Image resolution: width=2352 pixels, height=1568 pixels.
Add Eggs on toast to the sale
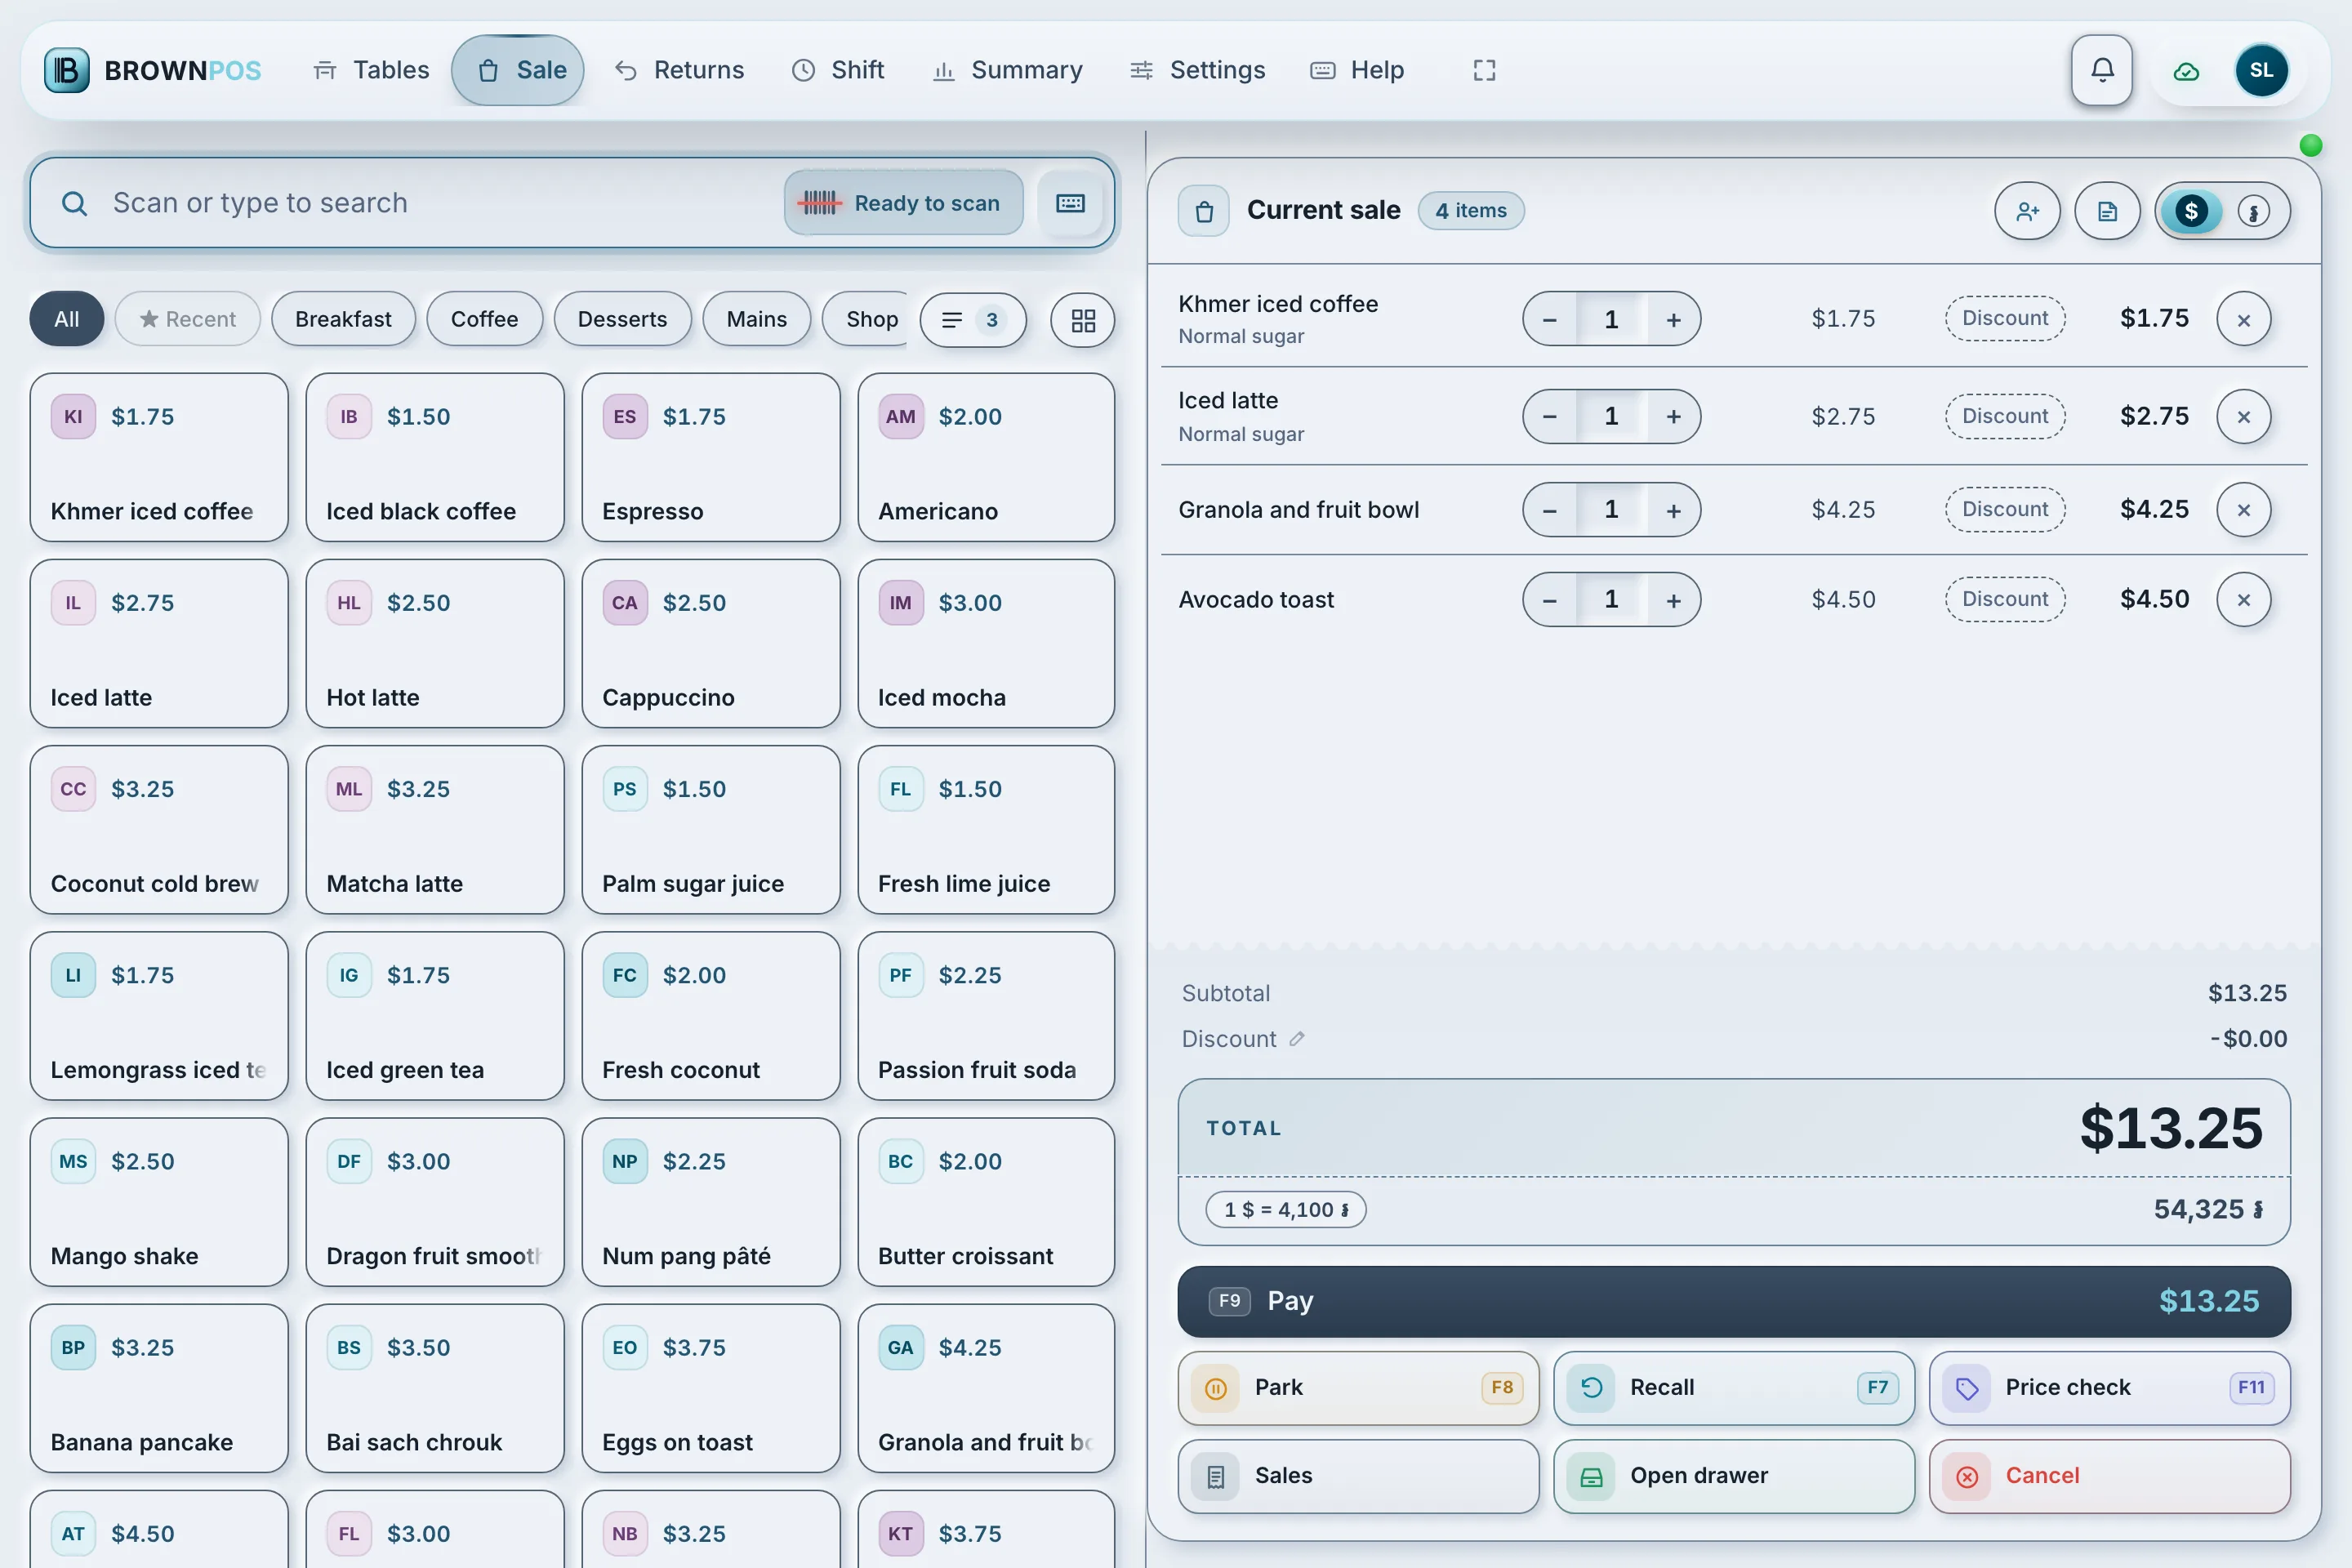pyautogui.click(x=710, y=1389)
